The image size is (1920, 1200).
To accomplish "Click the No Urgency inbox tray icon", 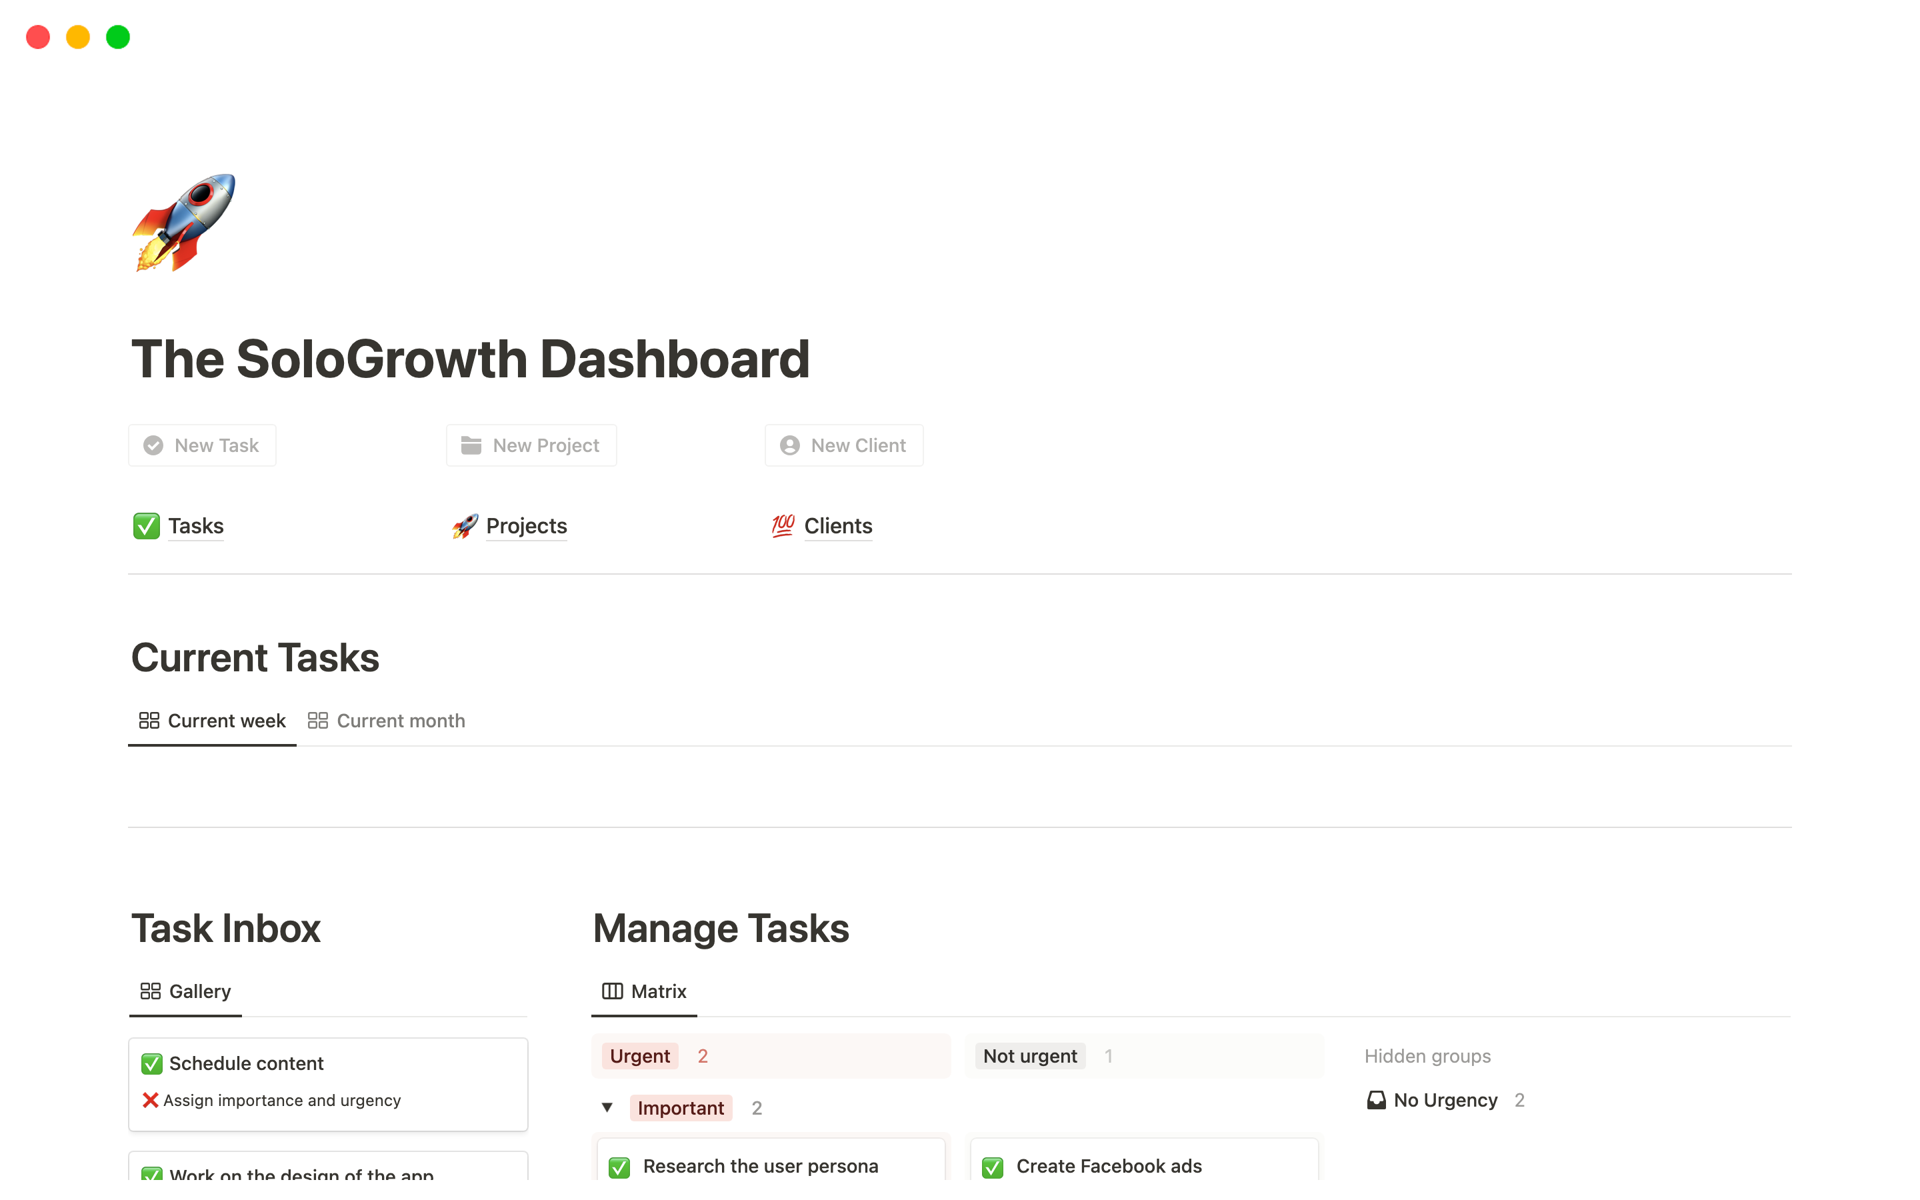I will click(1376, 1100).
